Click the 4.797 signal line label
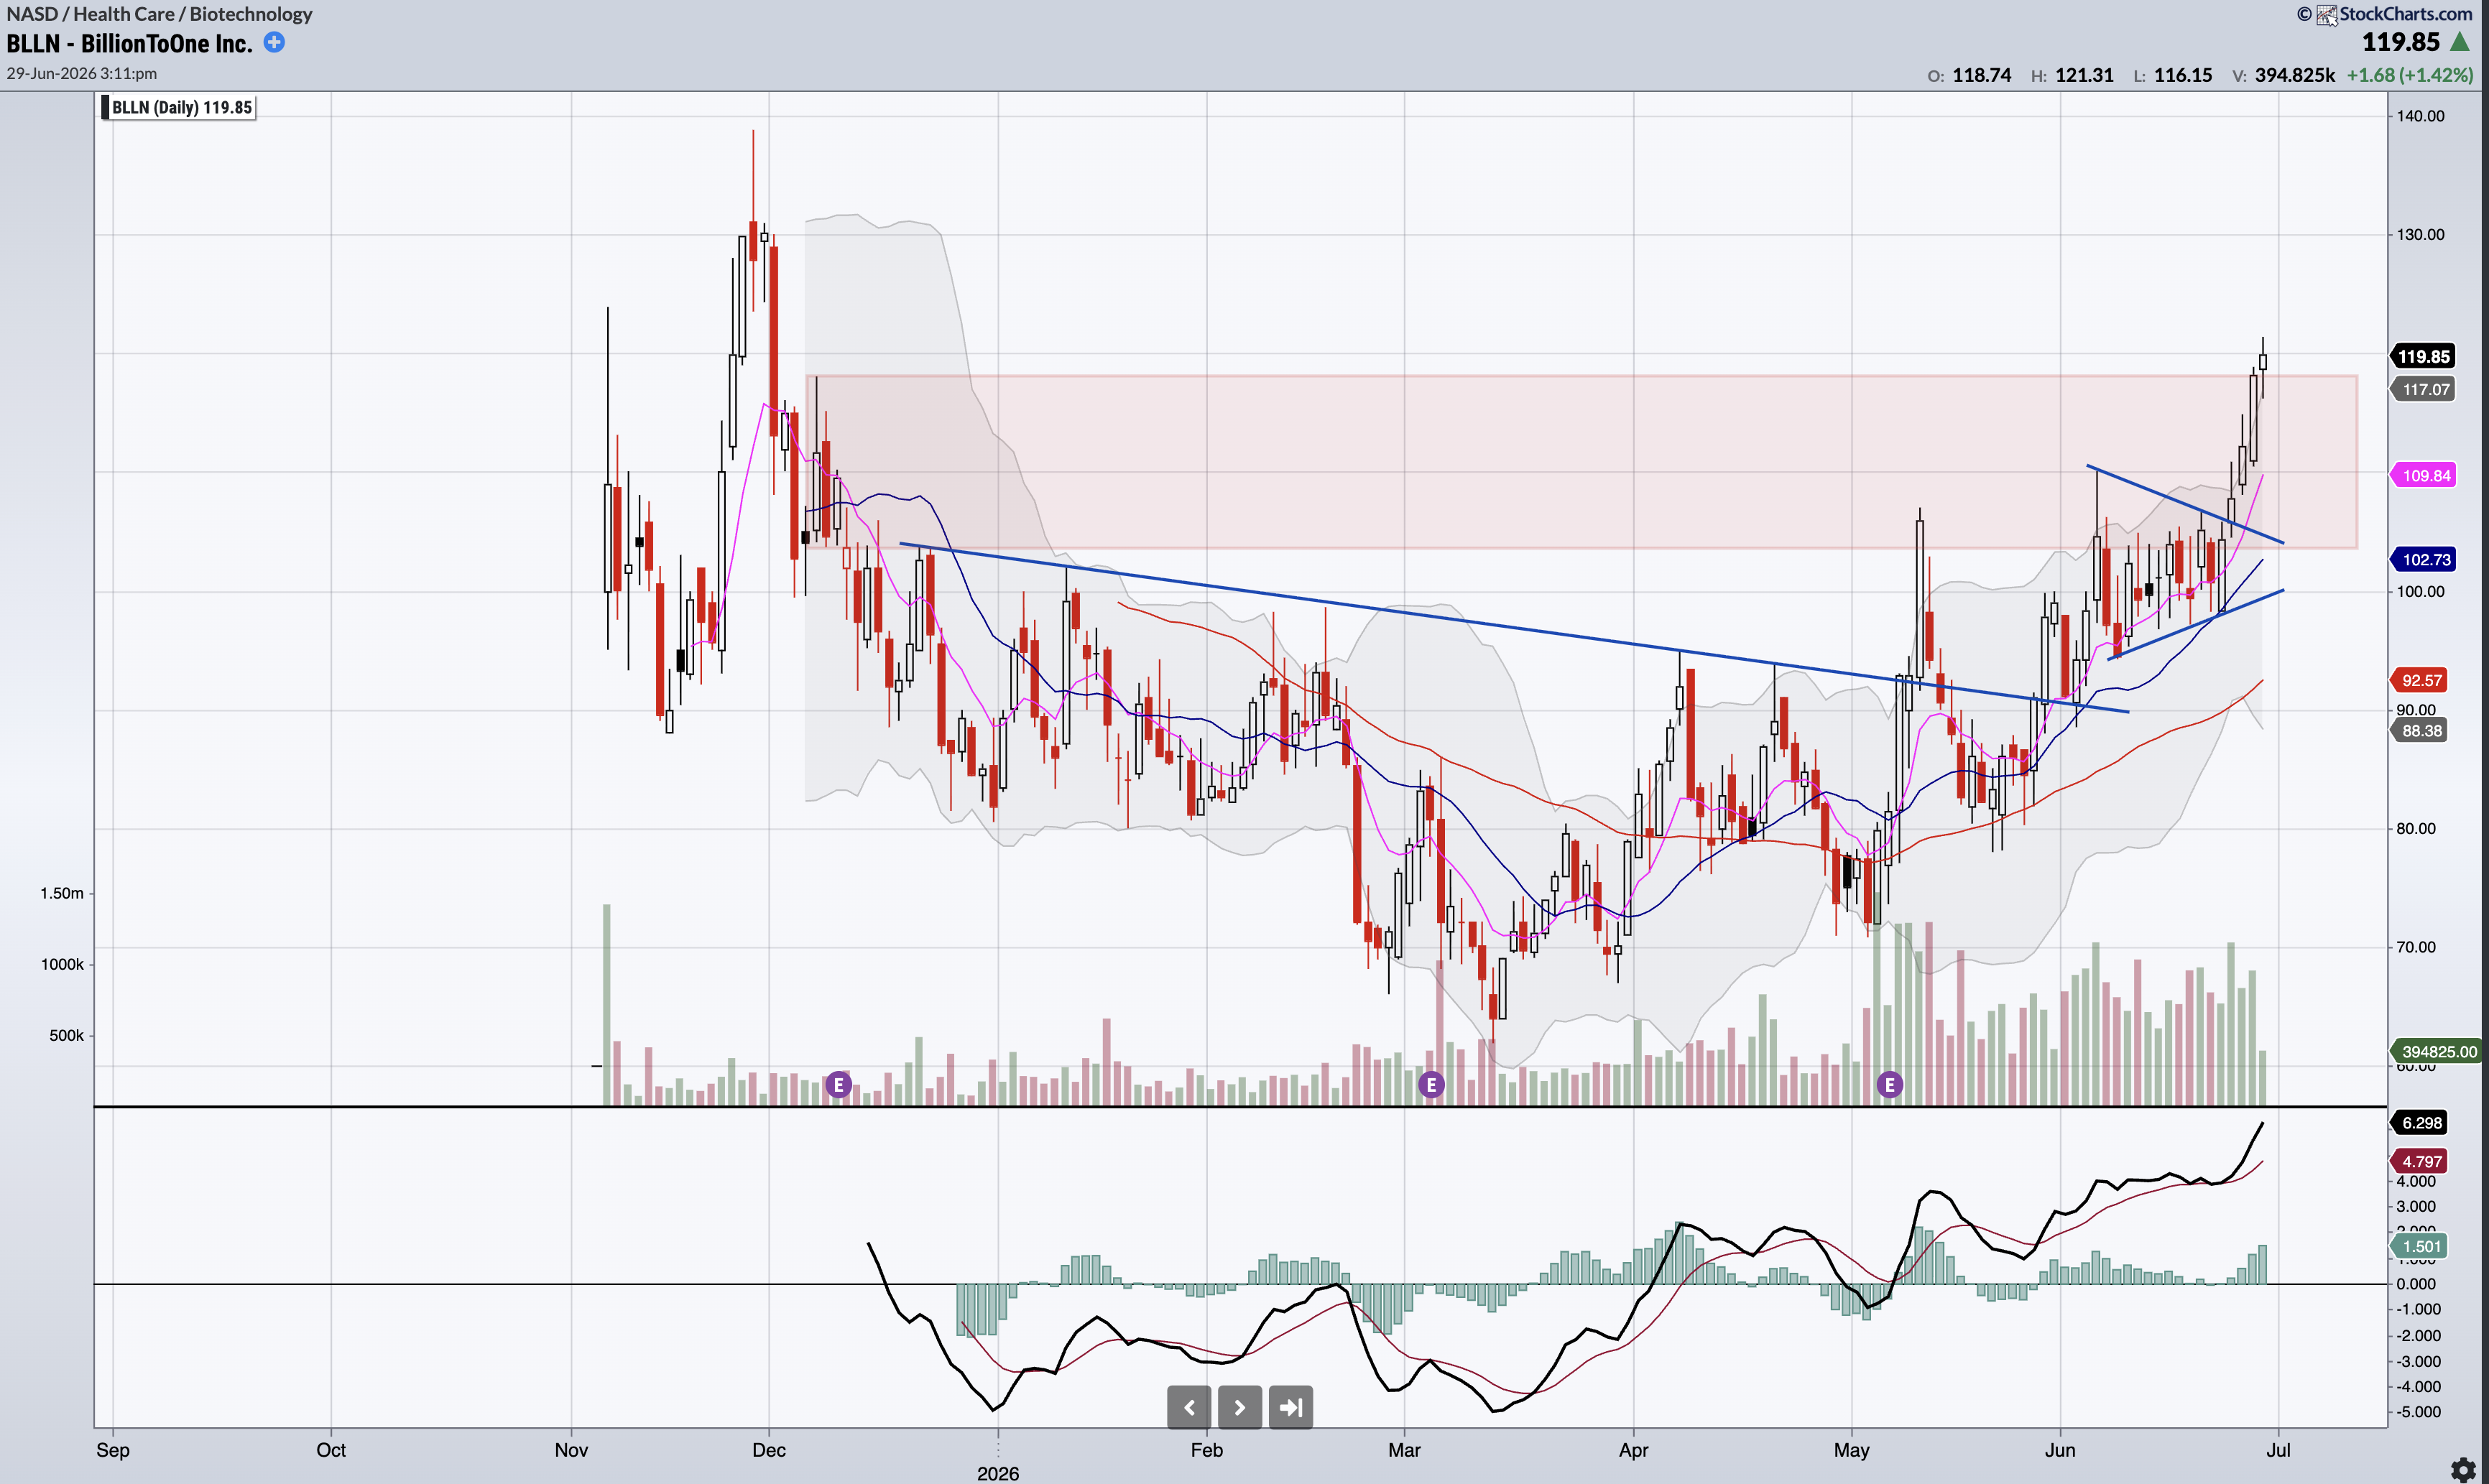 coord(2419,1161)
